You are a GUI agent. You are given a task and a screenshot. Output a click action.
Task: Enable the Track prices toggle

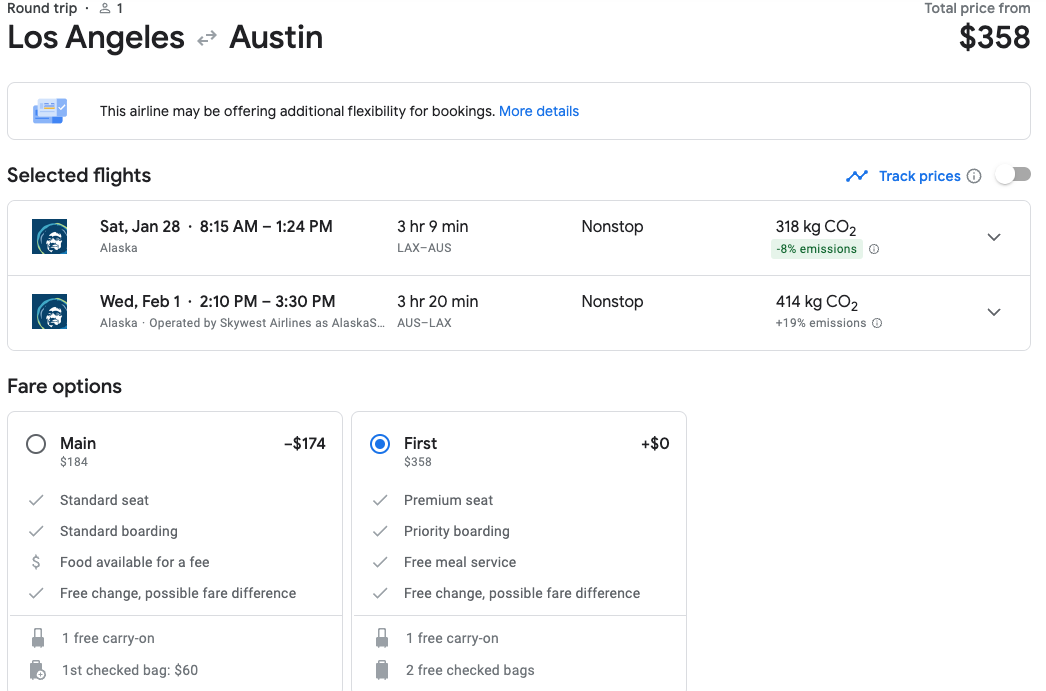click(x=1012, y=175)
